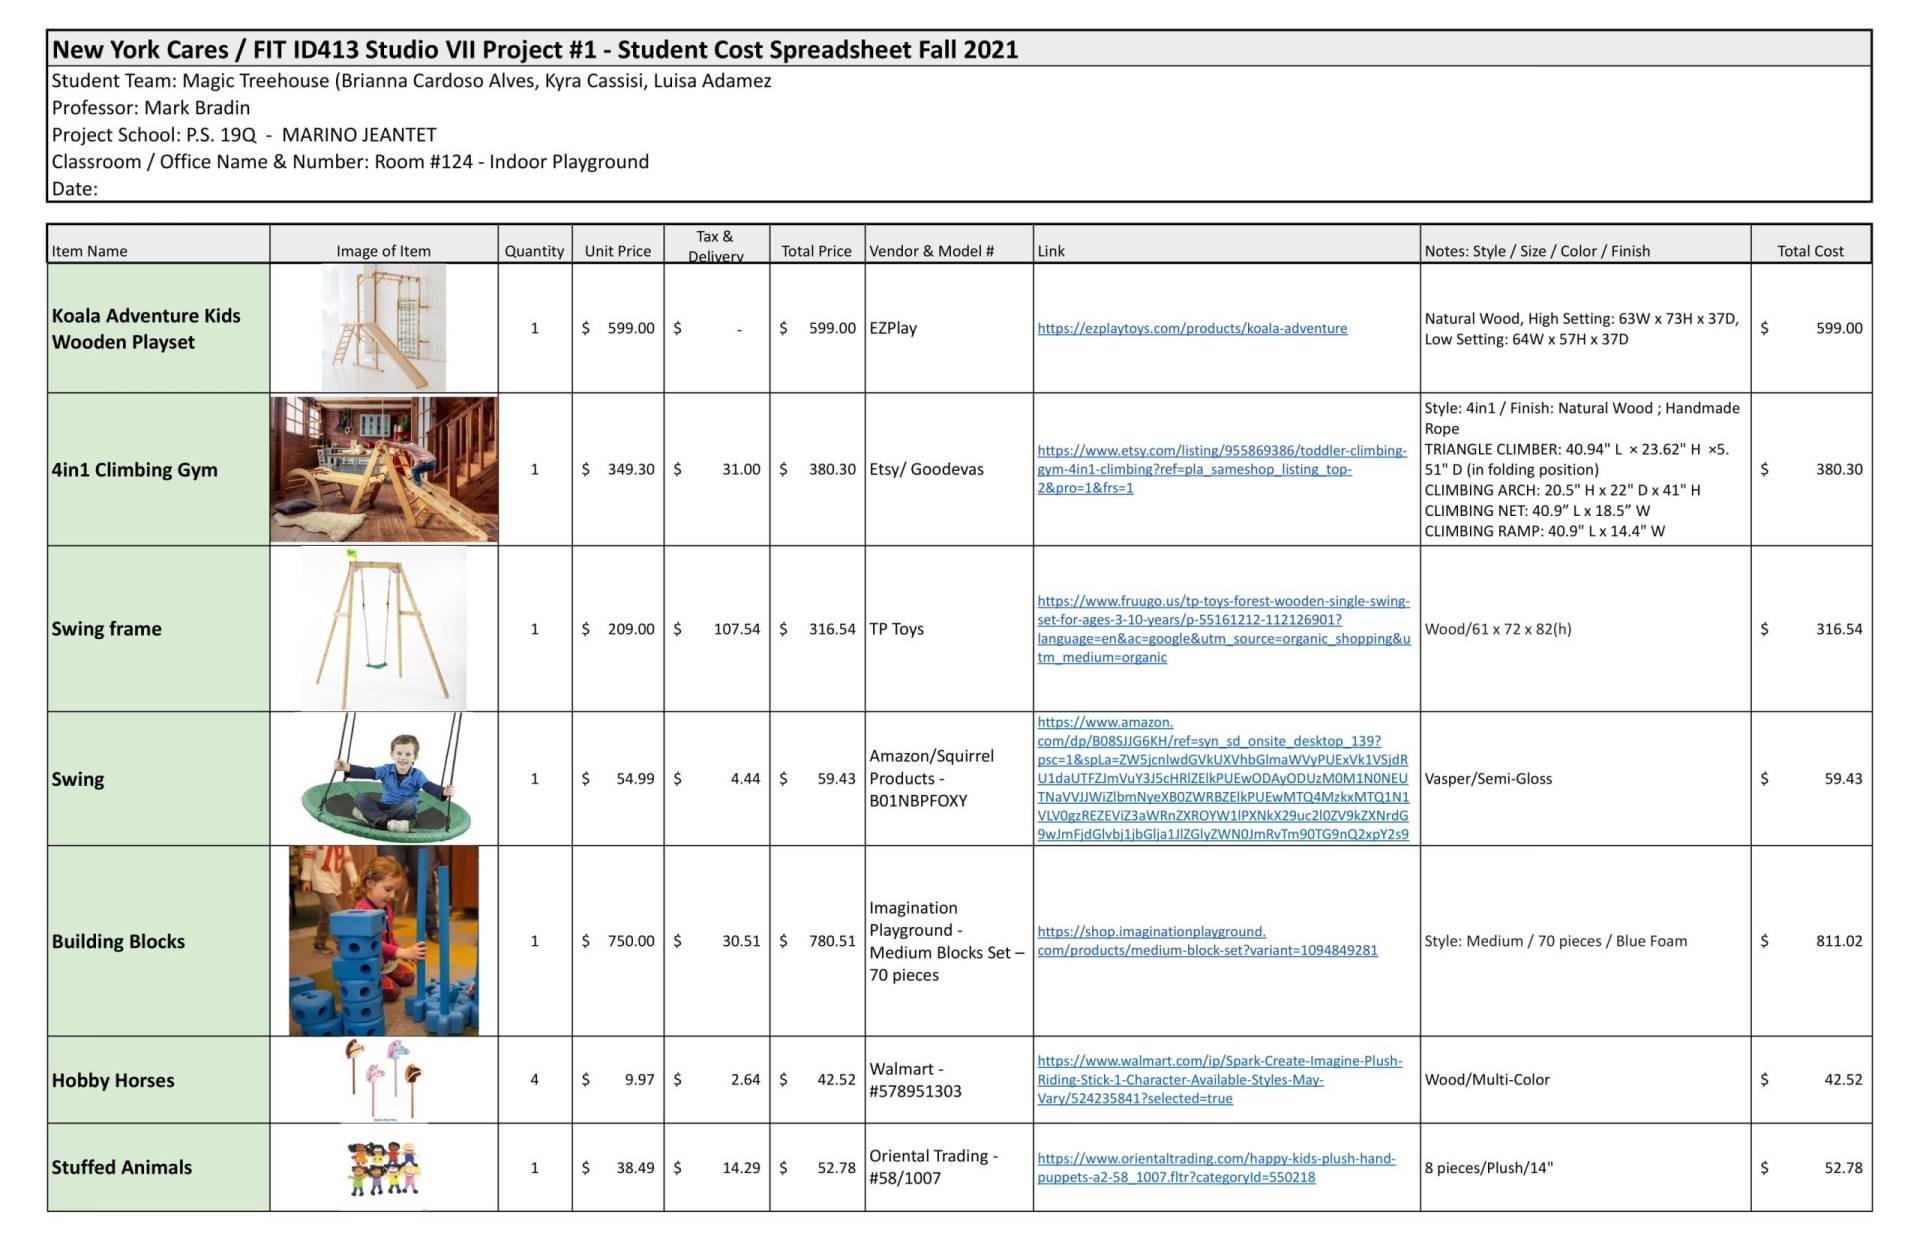Click the Total Cost column header
Image resolution: width=1920 pixels, height=1242 pixels.
[x=1810, y=250]
